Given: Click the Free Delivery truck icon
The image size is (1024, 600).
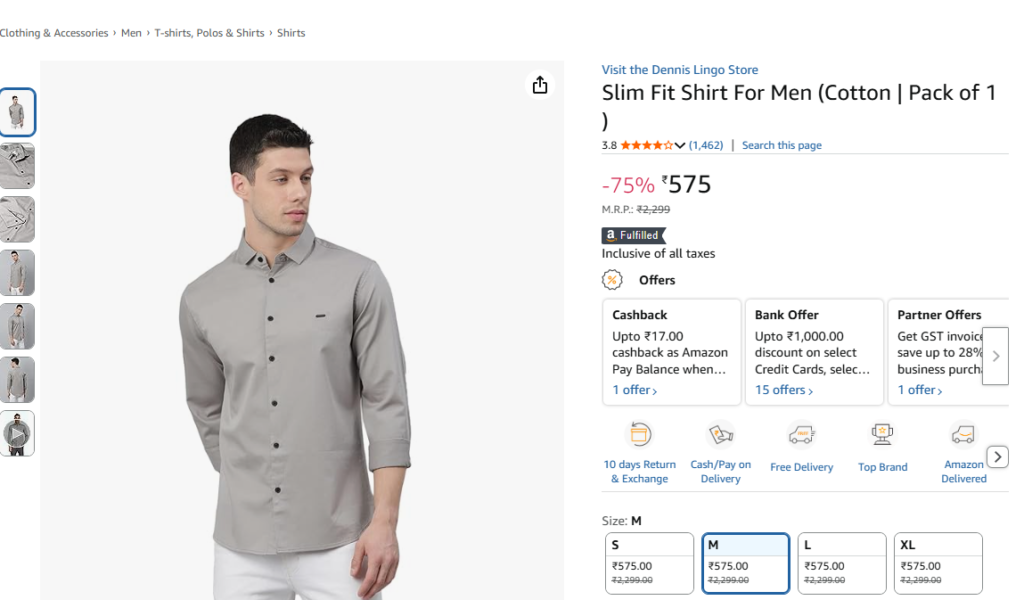Looking at the screenshot, I should pyautogui.click(x=801, y=435).
